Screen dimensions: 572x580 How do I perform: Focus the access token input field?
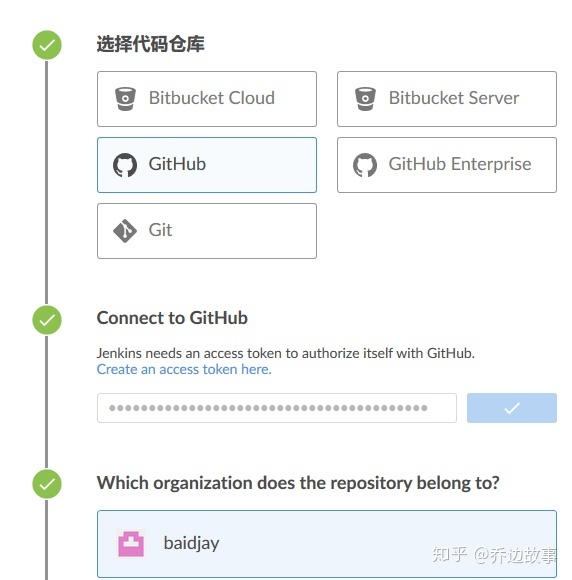pos(277,408)
